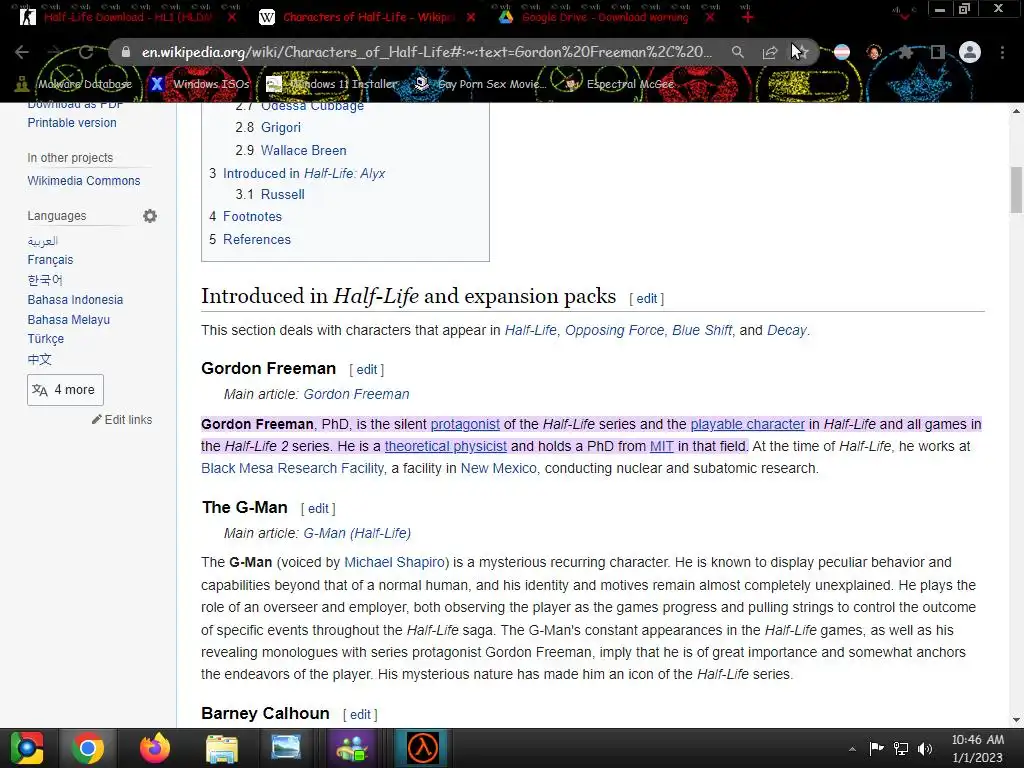Click the address bar URL field
Viewport: 1024px width, 768px height.
(x=426, y=52)
